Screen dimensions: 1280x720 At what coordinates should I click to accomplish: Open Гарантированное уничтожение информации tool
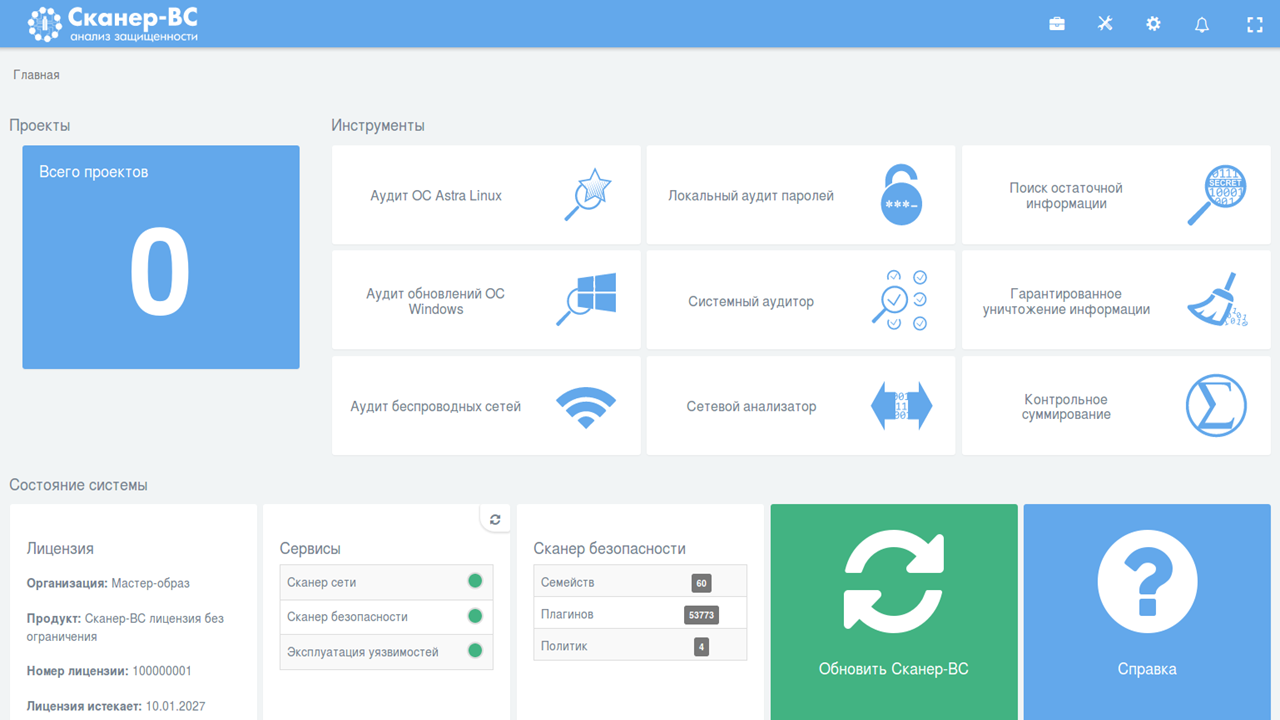pos(1116,300)
